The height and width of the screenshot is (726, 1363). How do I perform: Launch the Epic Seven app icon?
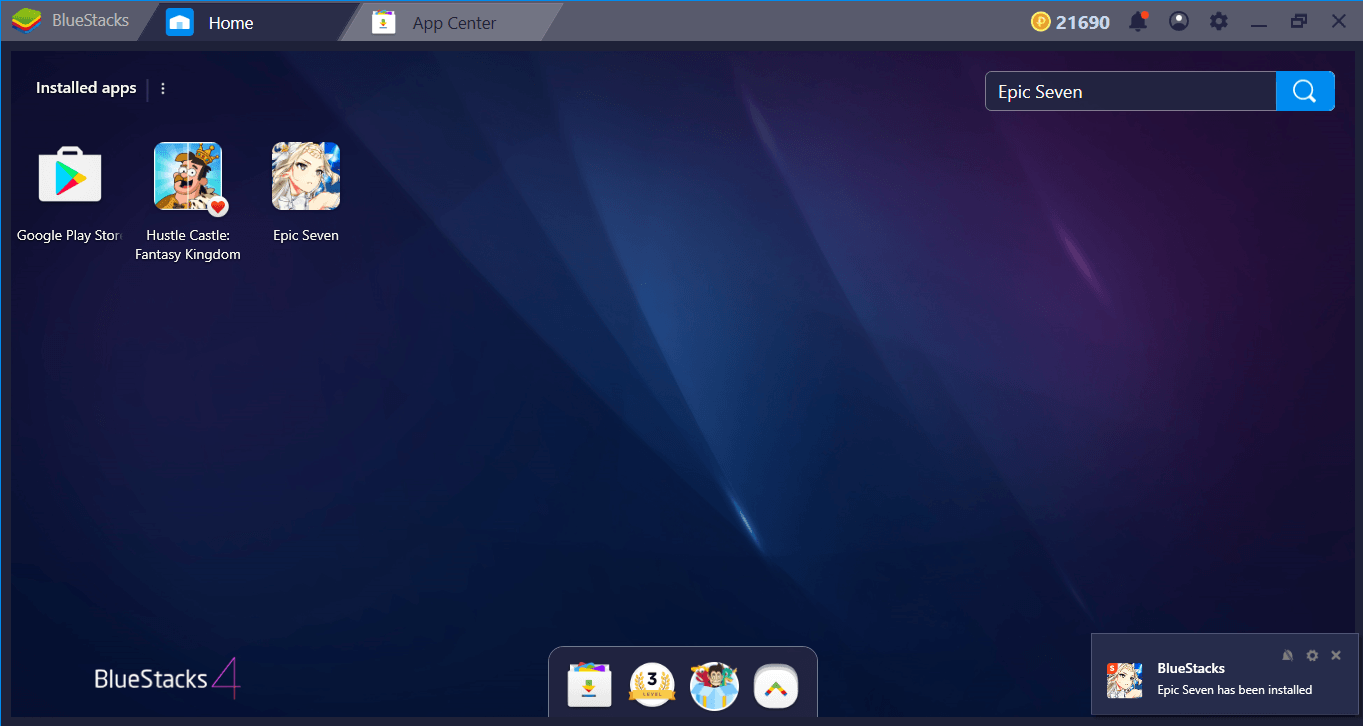pos(306,176)
